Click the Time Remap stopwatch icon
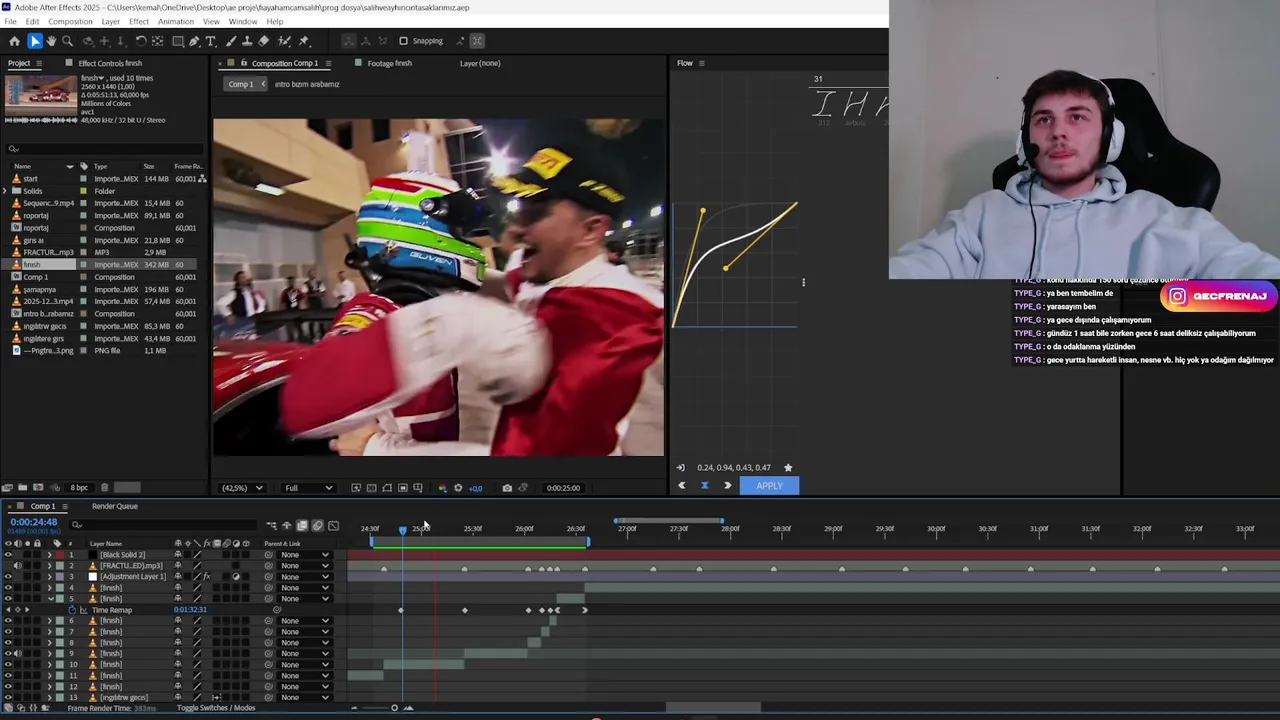This screenshot has height=720, width=1280. [x=72, y=610]
